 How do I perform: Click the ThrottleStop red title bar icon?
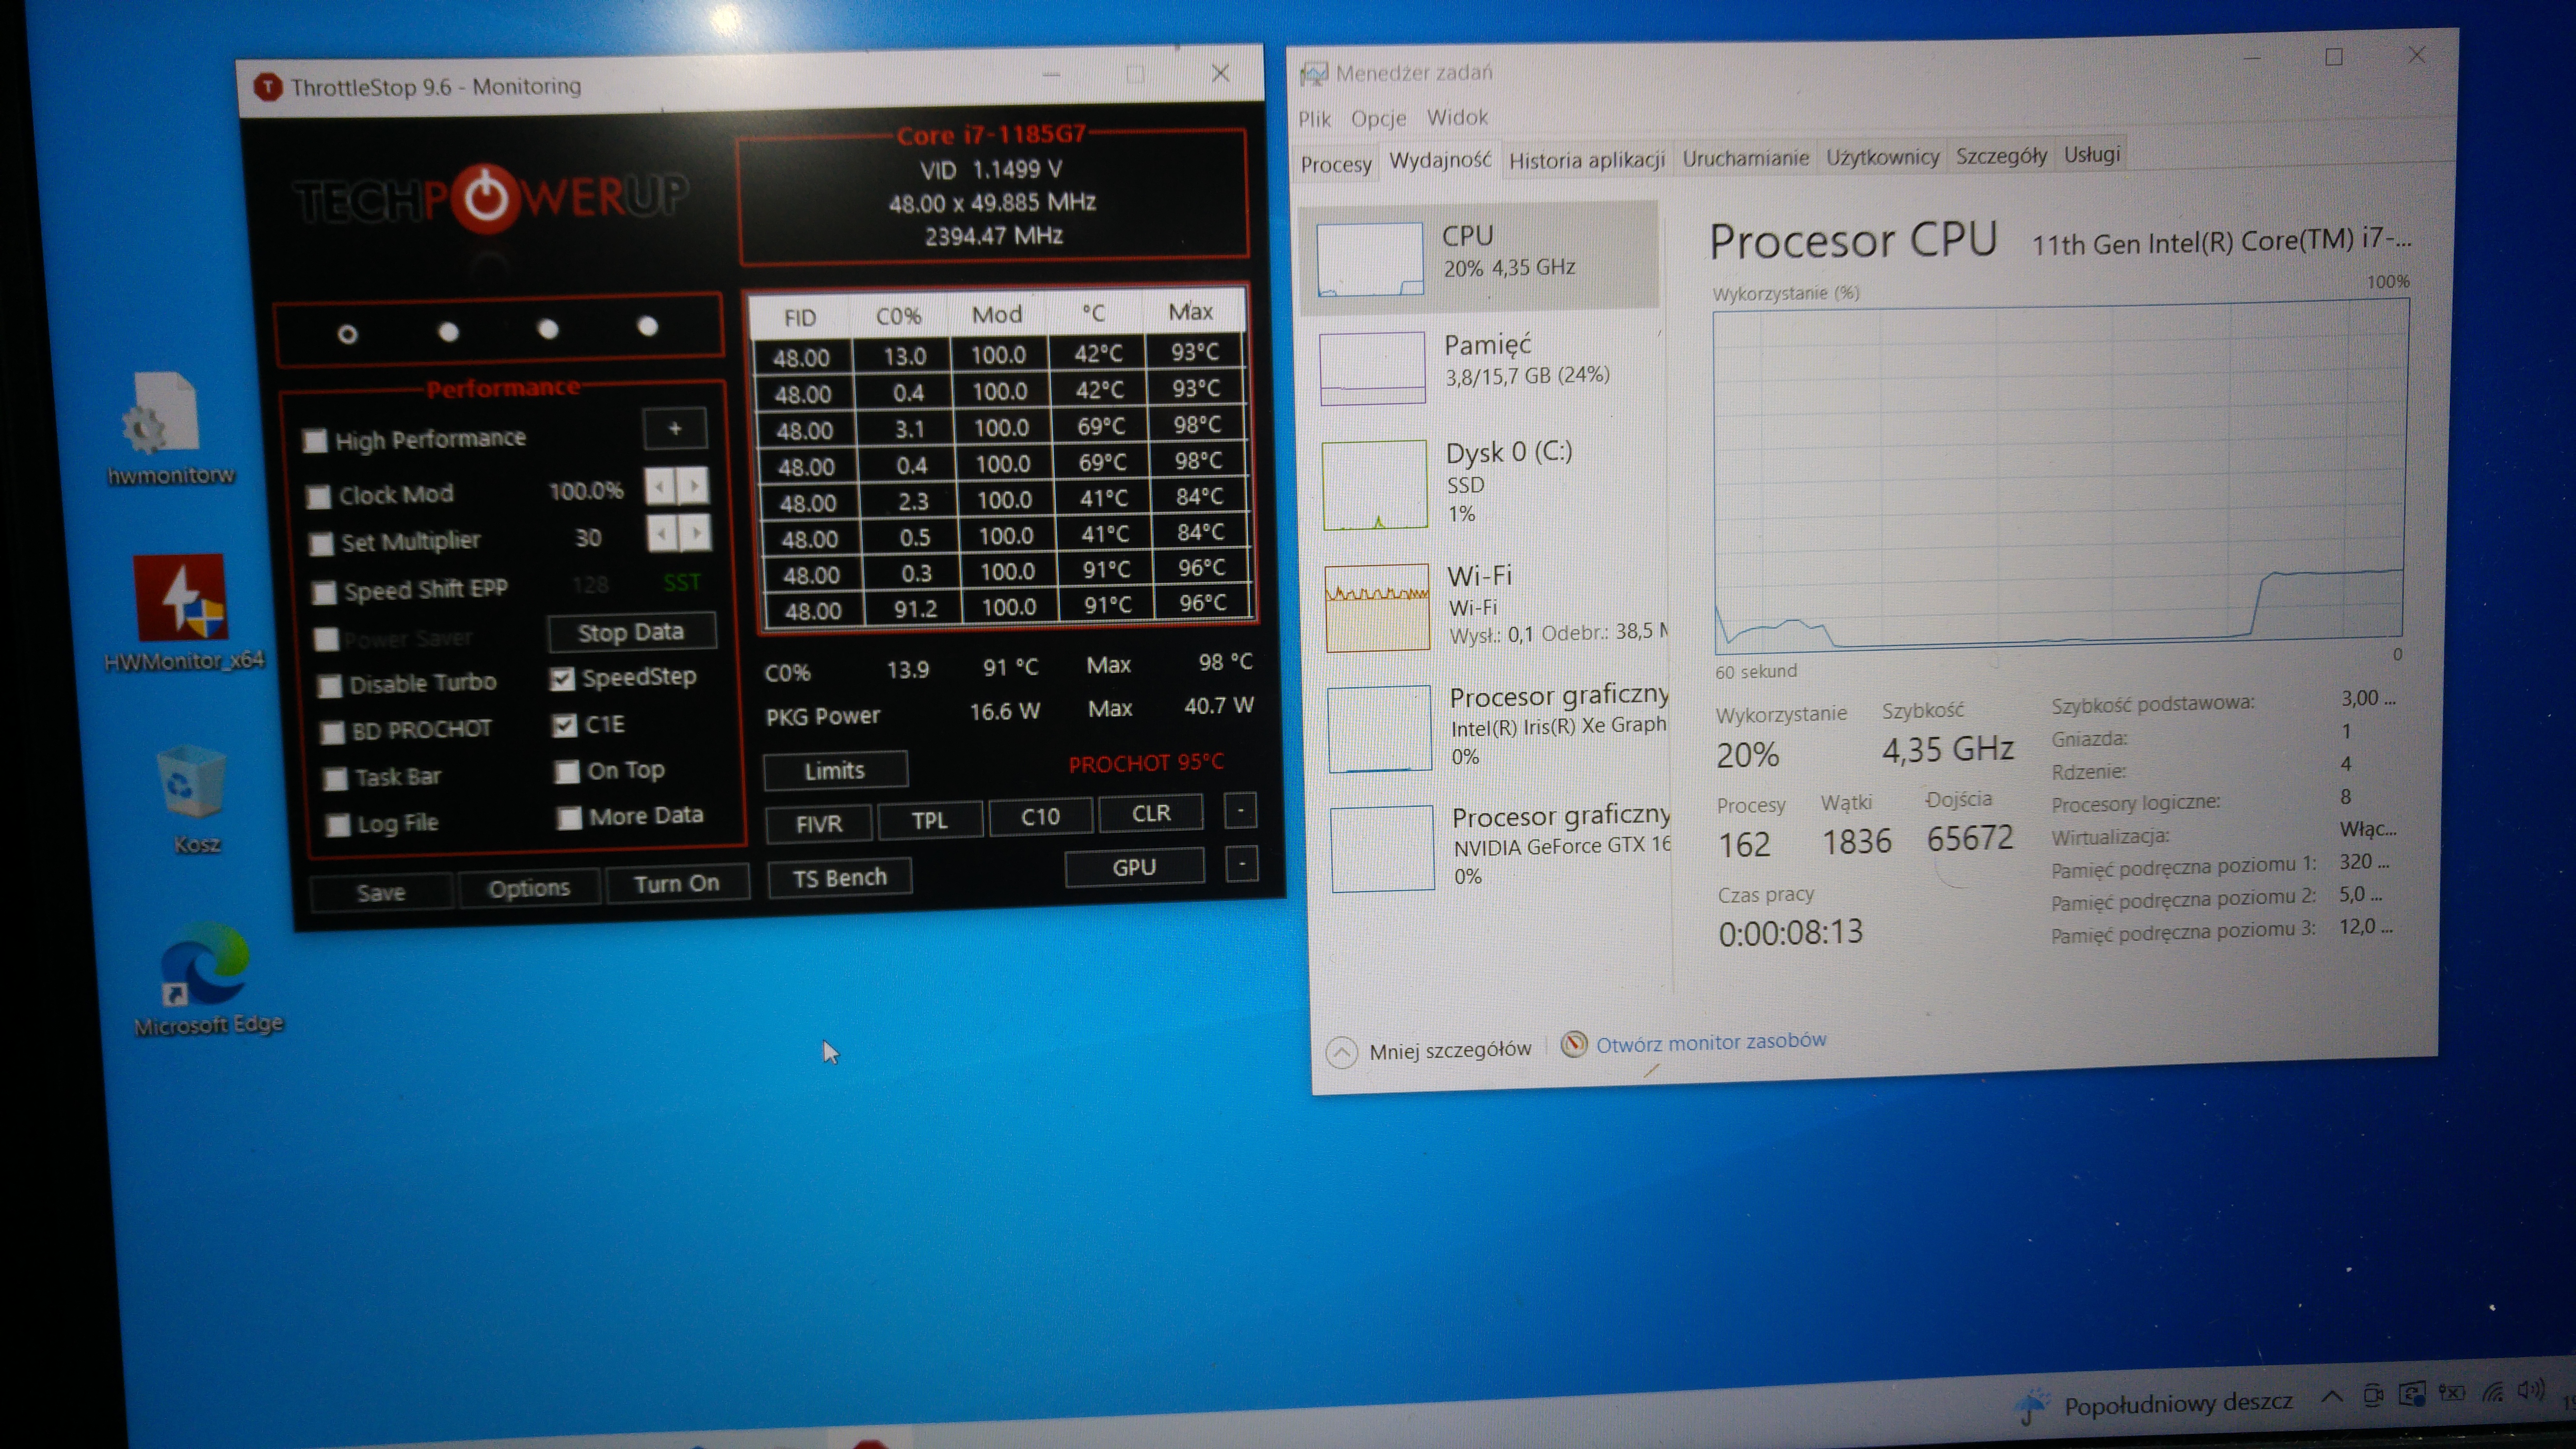coord(267,87)
